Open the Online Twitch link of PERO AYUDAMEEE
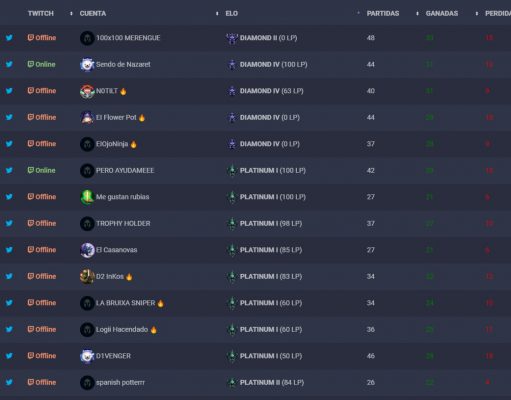Viewport: 511px width, 400px height. tap(41, 170)
